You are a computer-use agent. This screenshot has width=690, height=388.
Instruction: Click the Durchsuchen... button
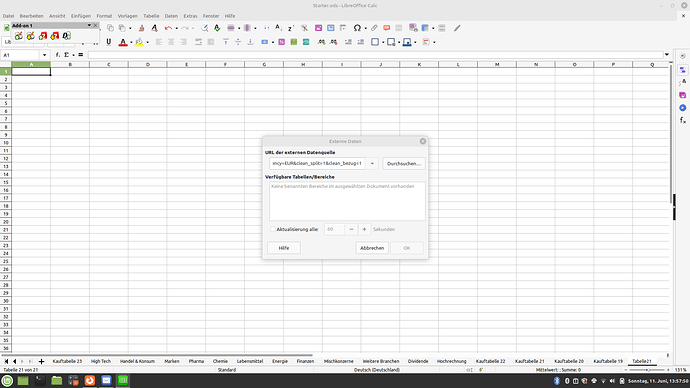point(404,164)
